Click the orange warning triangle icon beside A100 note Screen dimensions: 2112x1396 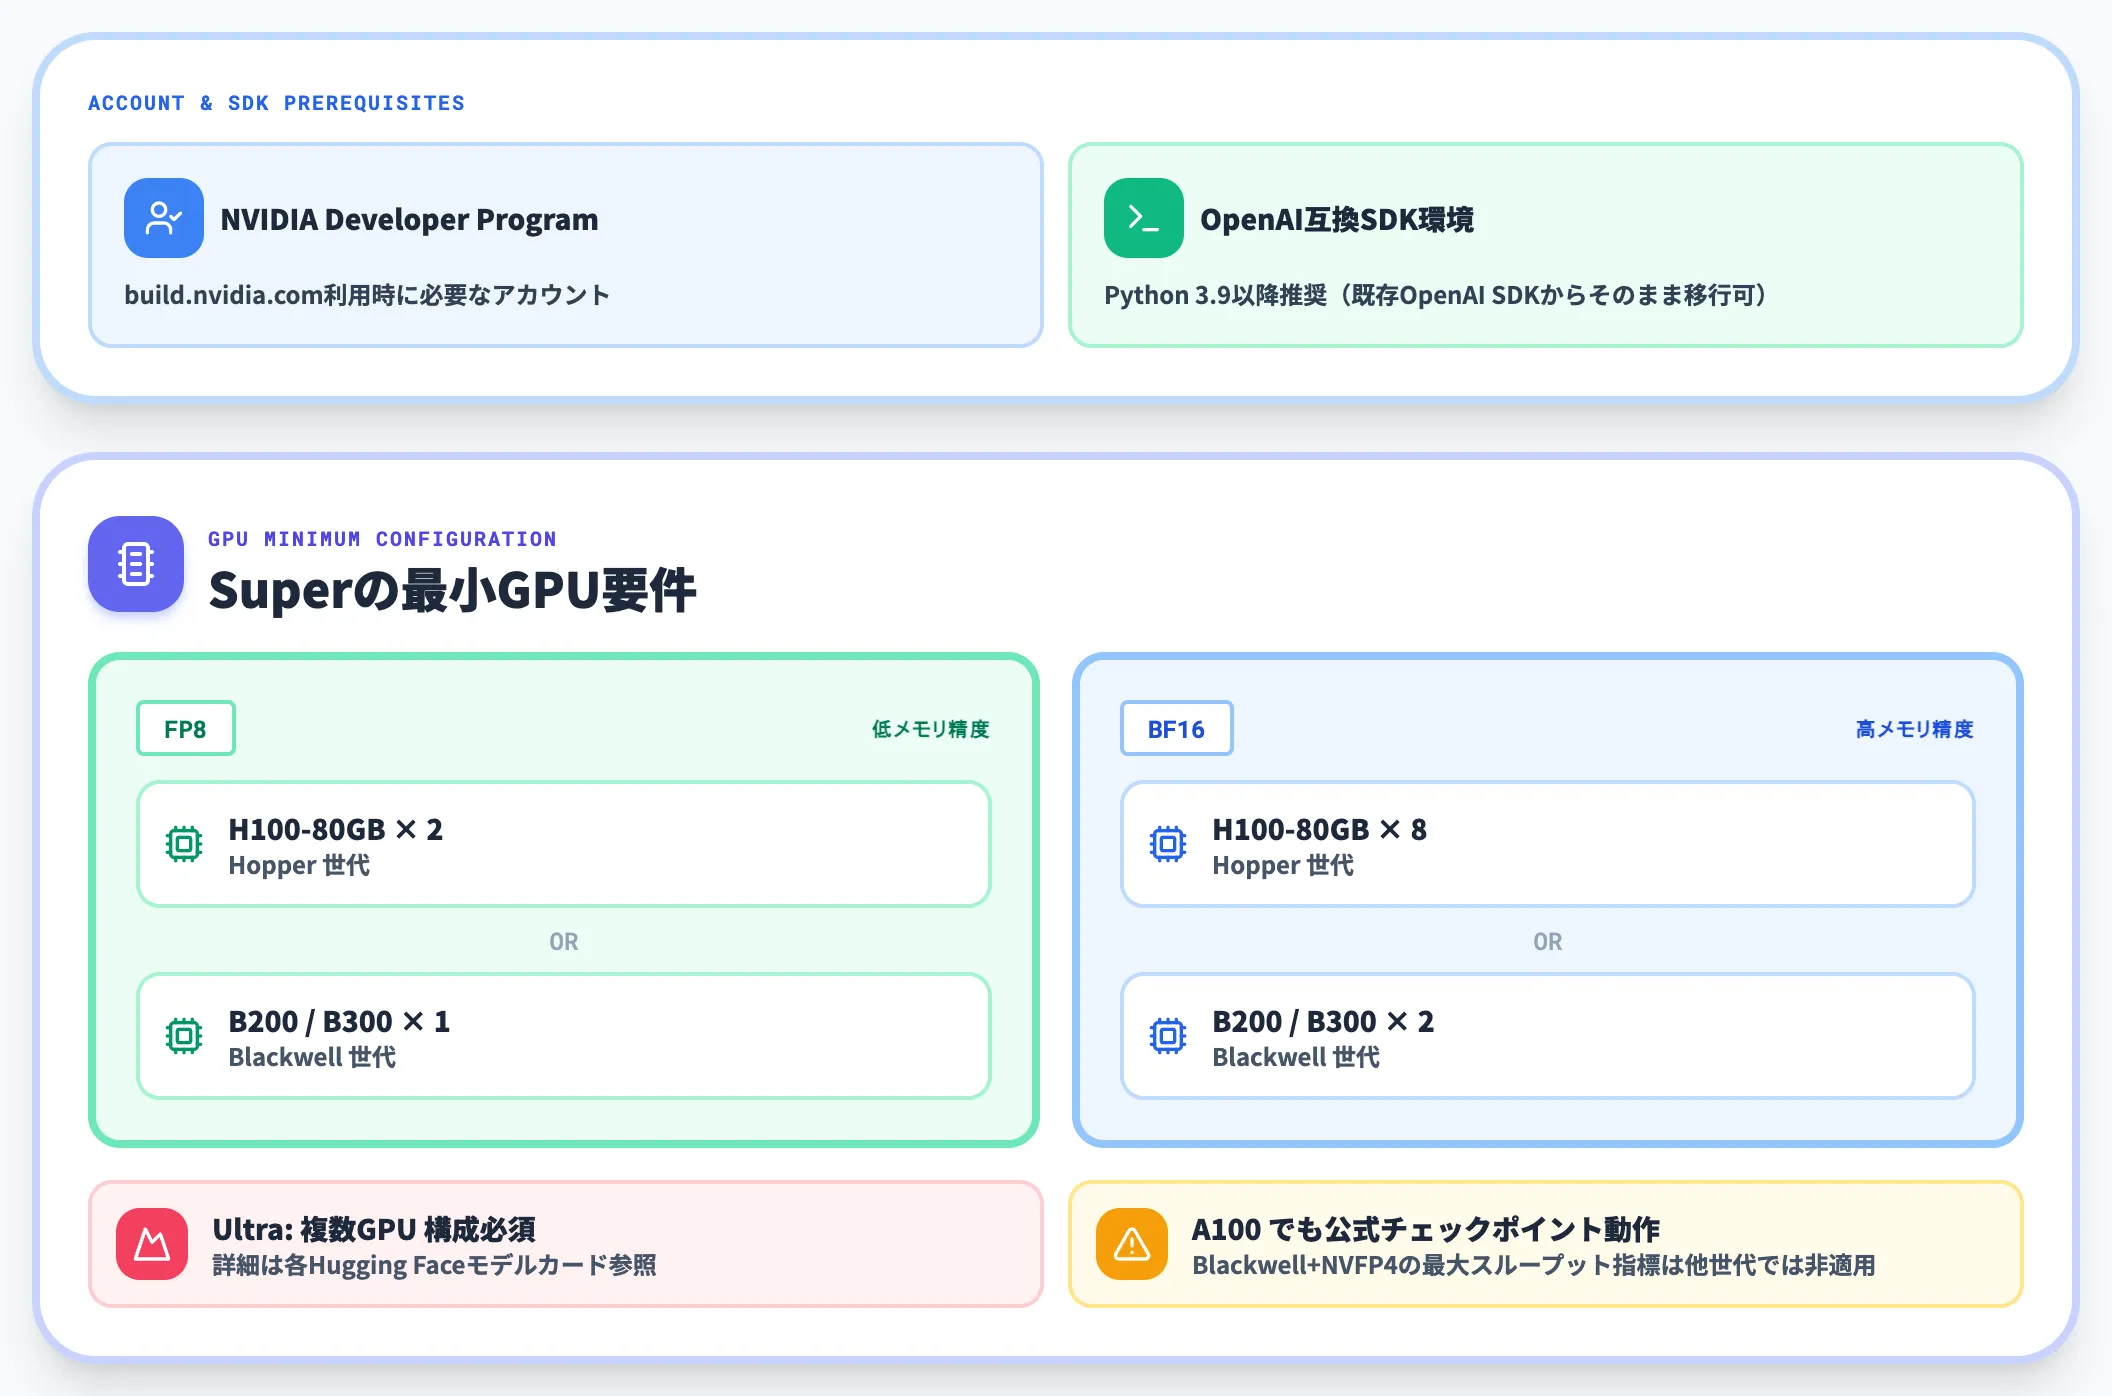coord(1132,1244)
